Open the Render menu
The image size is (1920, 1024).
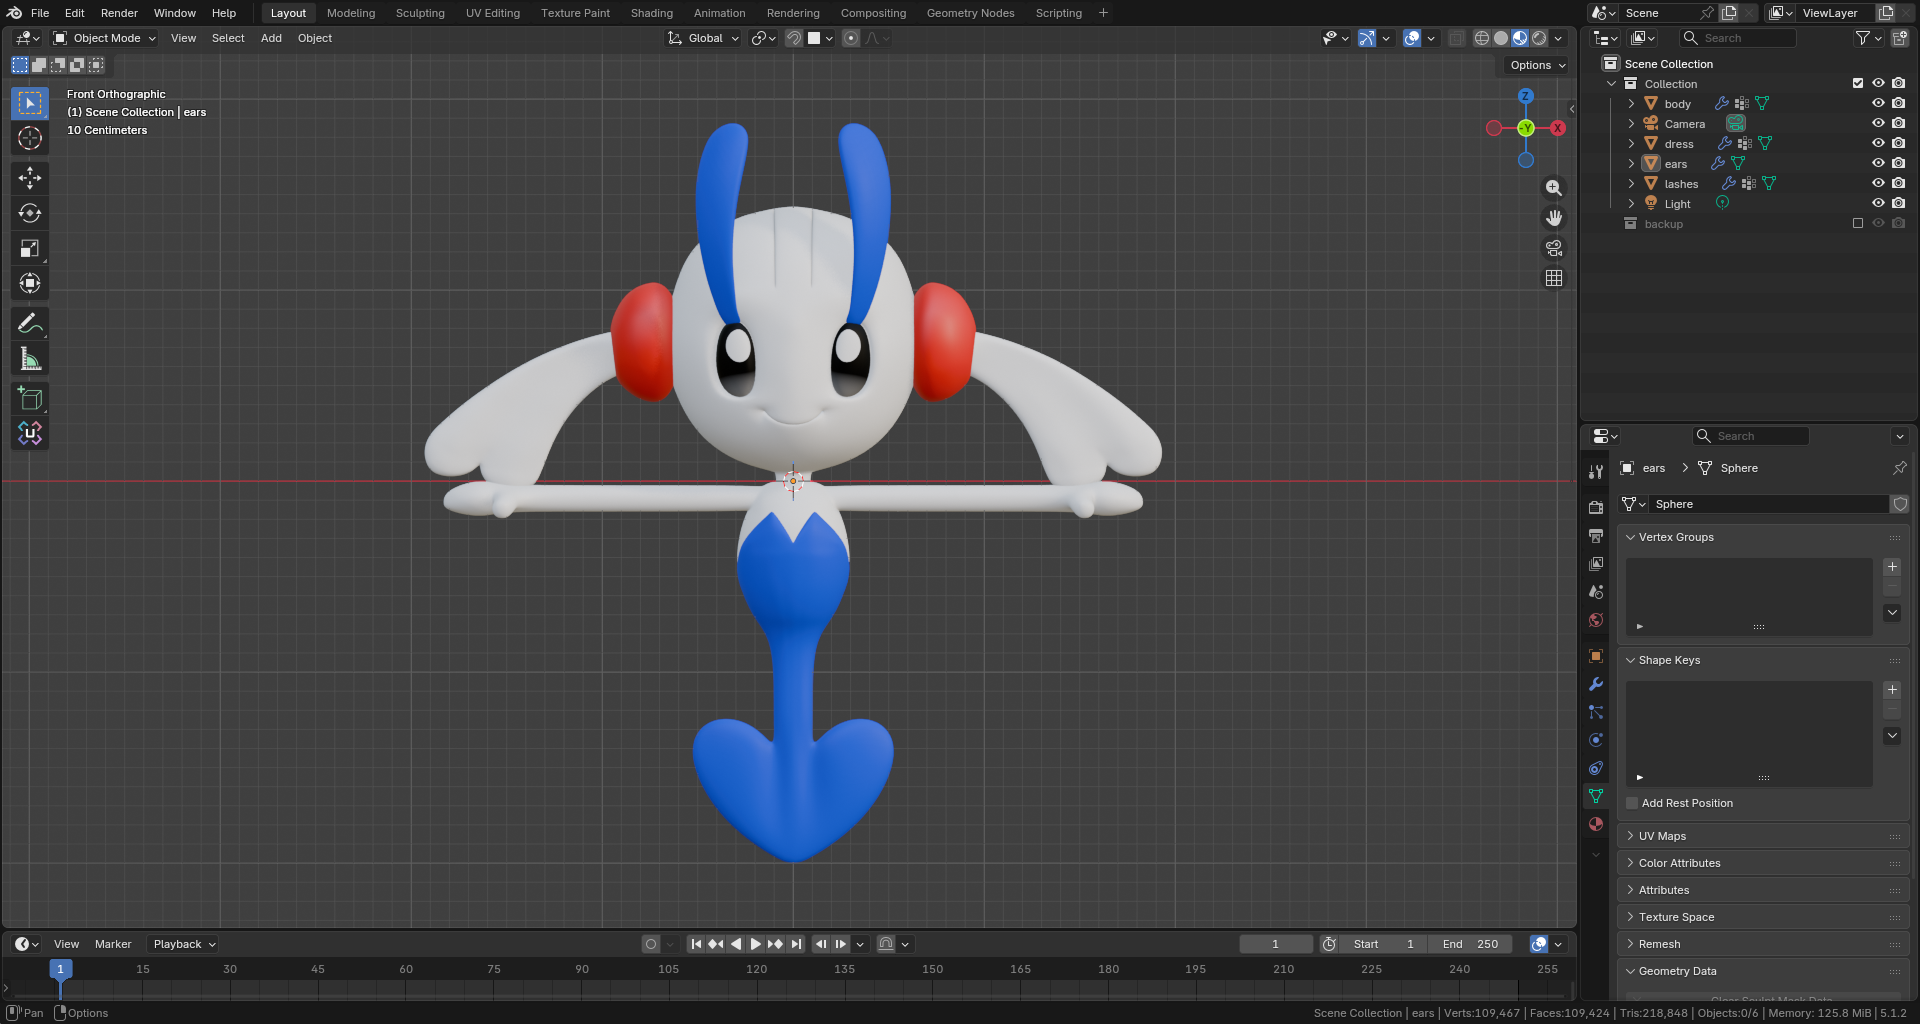(x=119, y=13)
